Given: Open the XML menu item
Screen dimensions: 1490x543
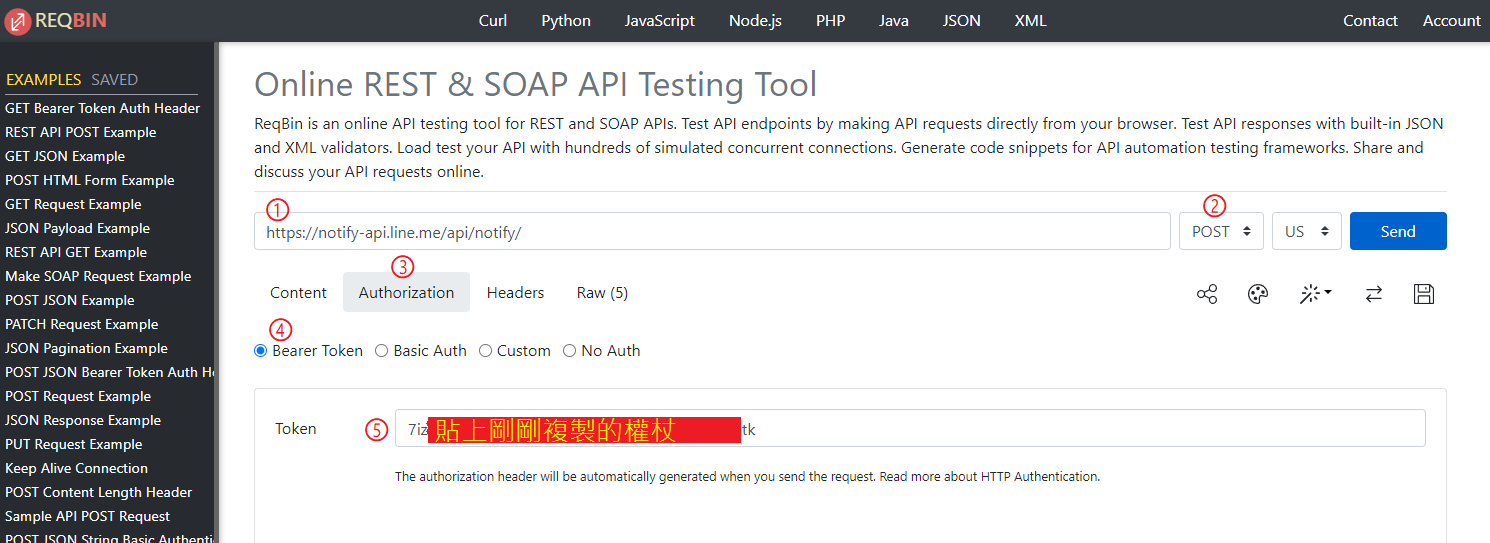Looking at the screenshot, I should click(1030, 20).
